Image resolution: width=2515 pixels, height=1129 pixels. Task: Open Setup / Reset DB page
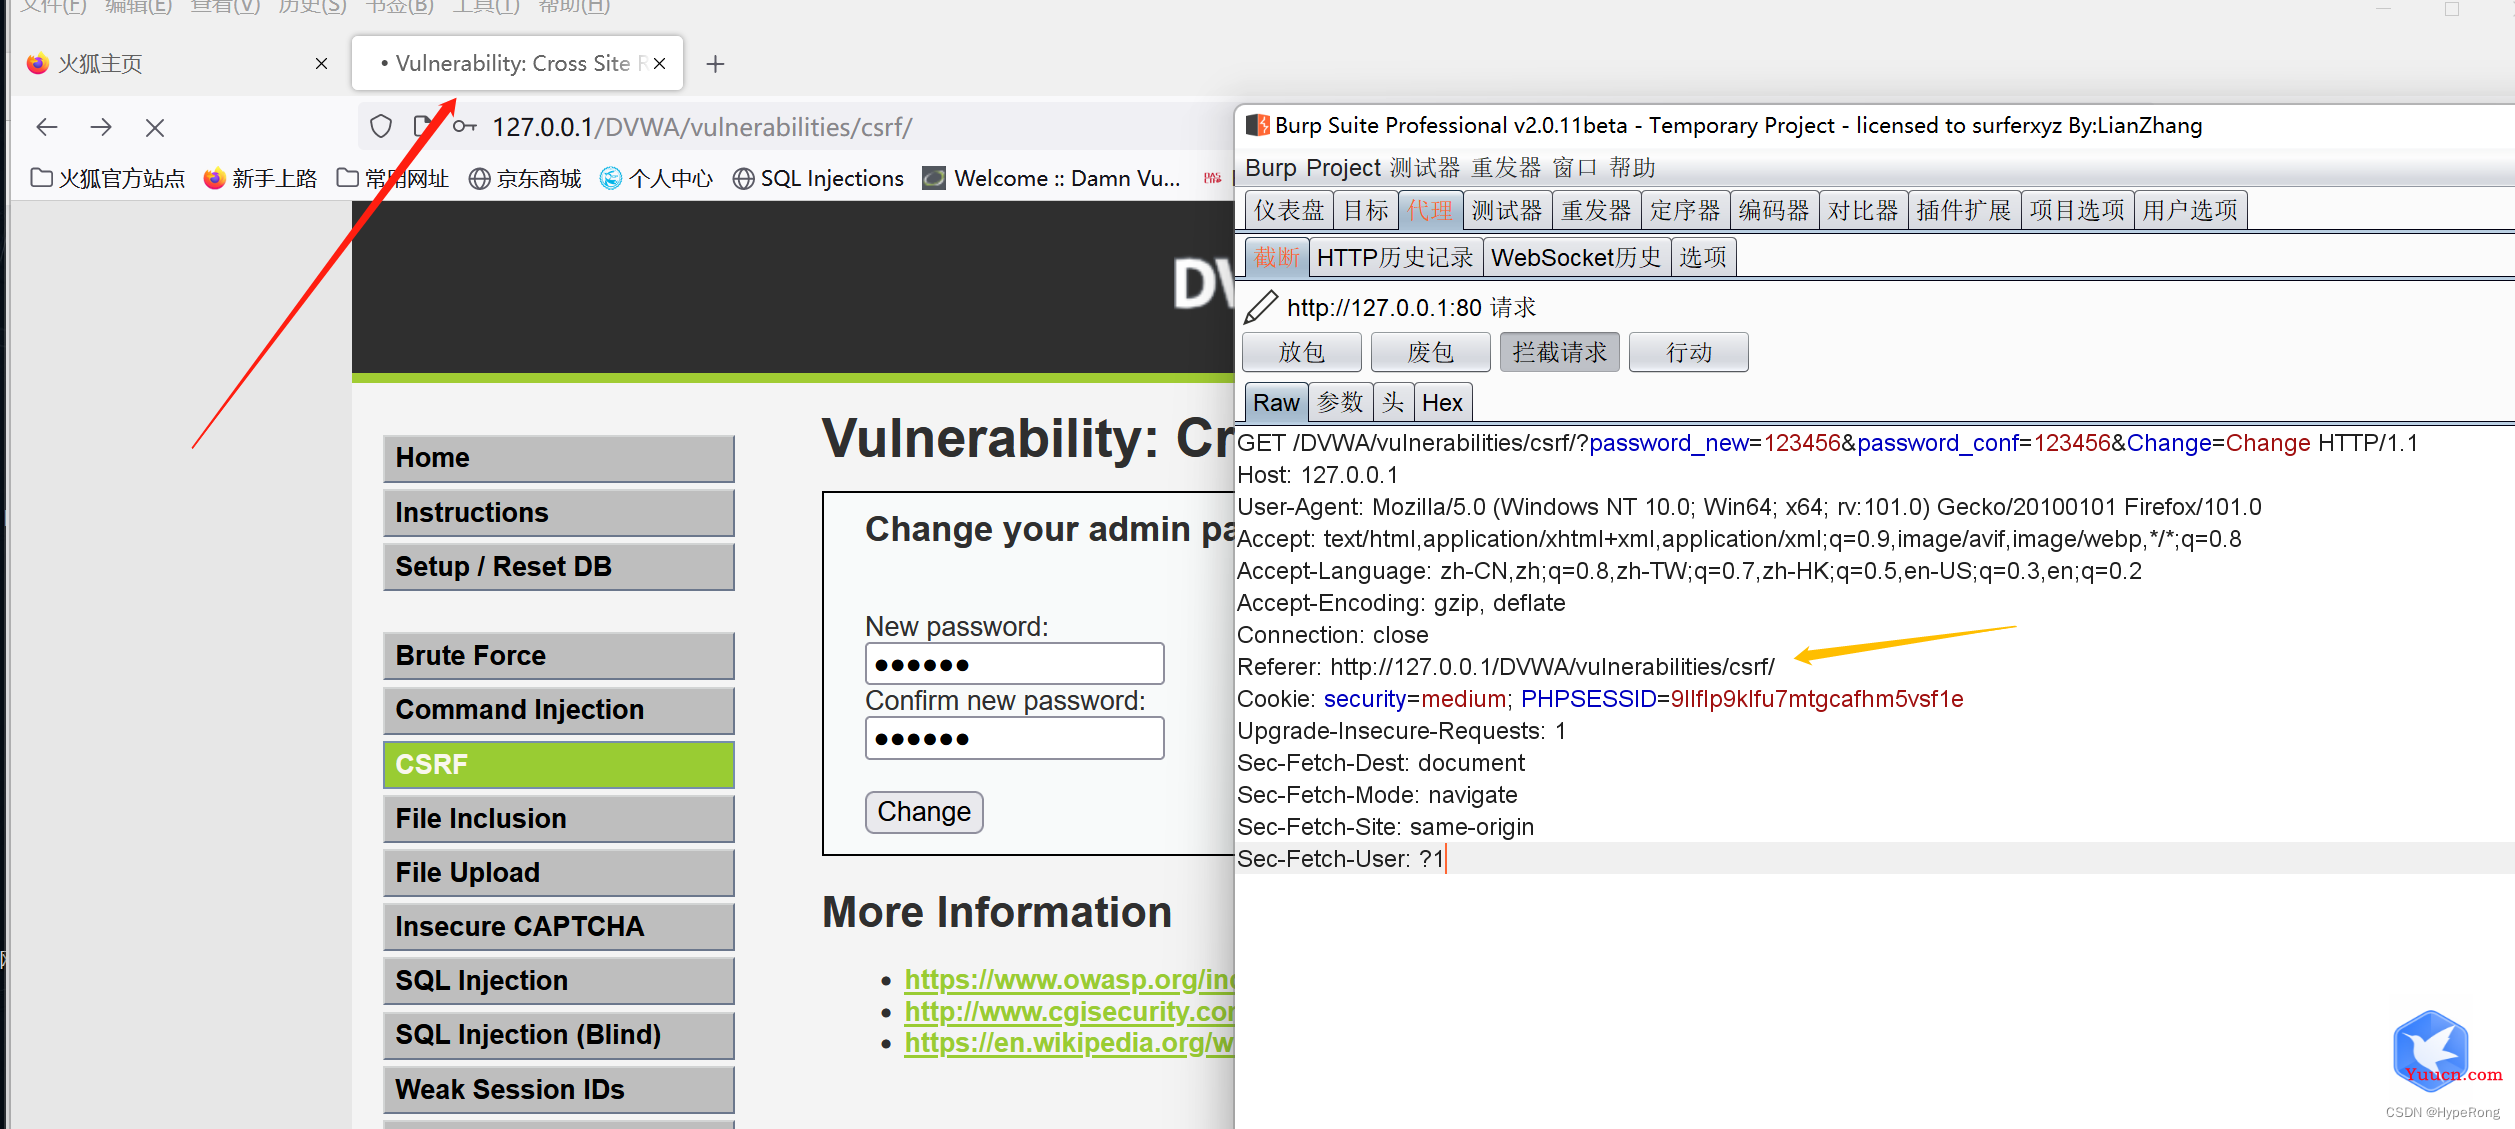point(559,566)
